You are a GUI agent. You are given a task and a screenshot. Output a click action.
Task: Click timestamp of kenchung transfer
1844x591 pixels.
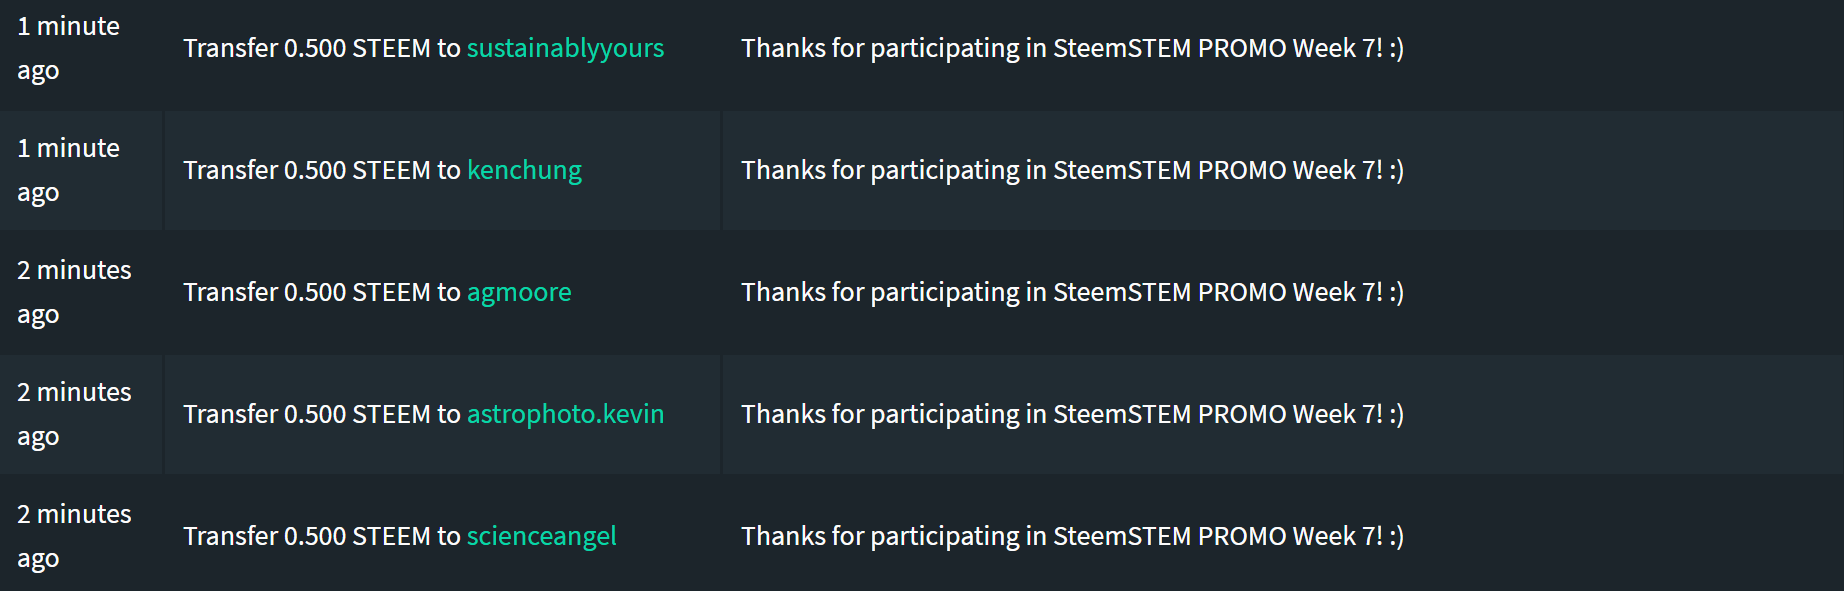[x=68, y=171]
